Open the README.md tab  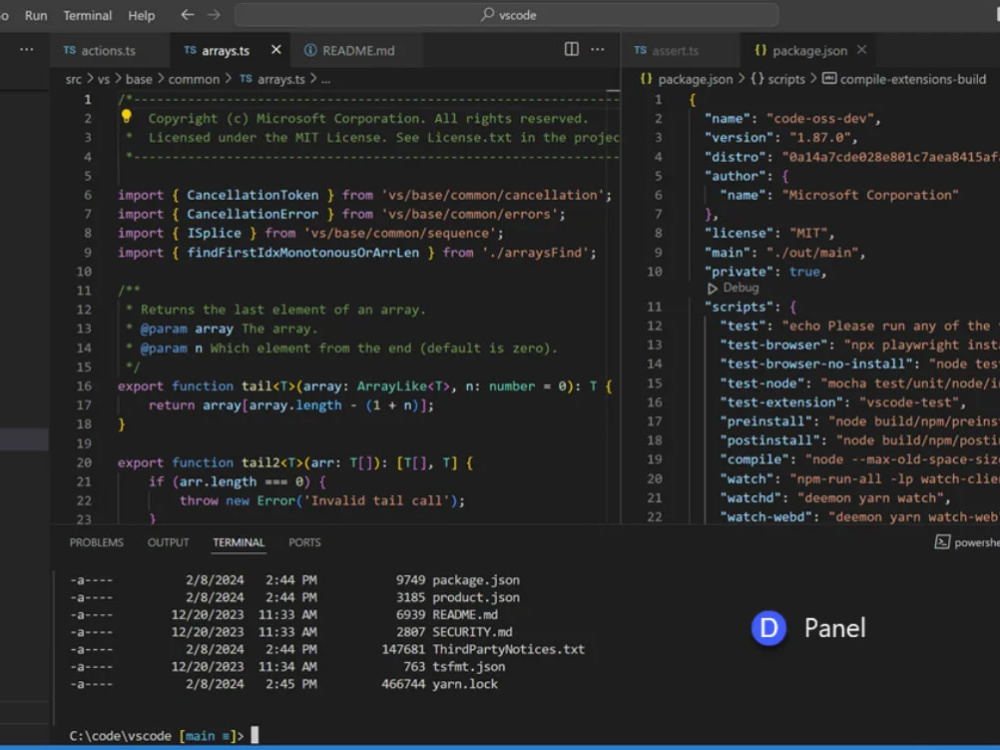358,50
